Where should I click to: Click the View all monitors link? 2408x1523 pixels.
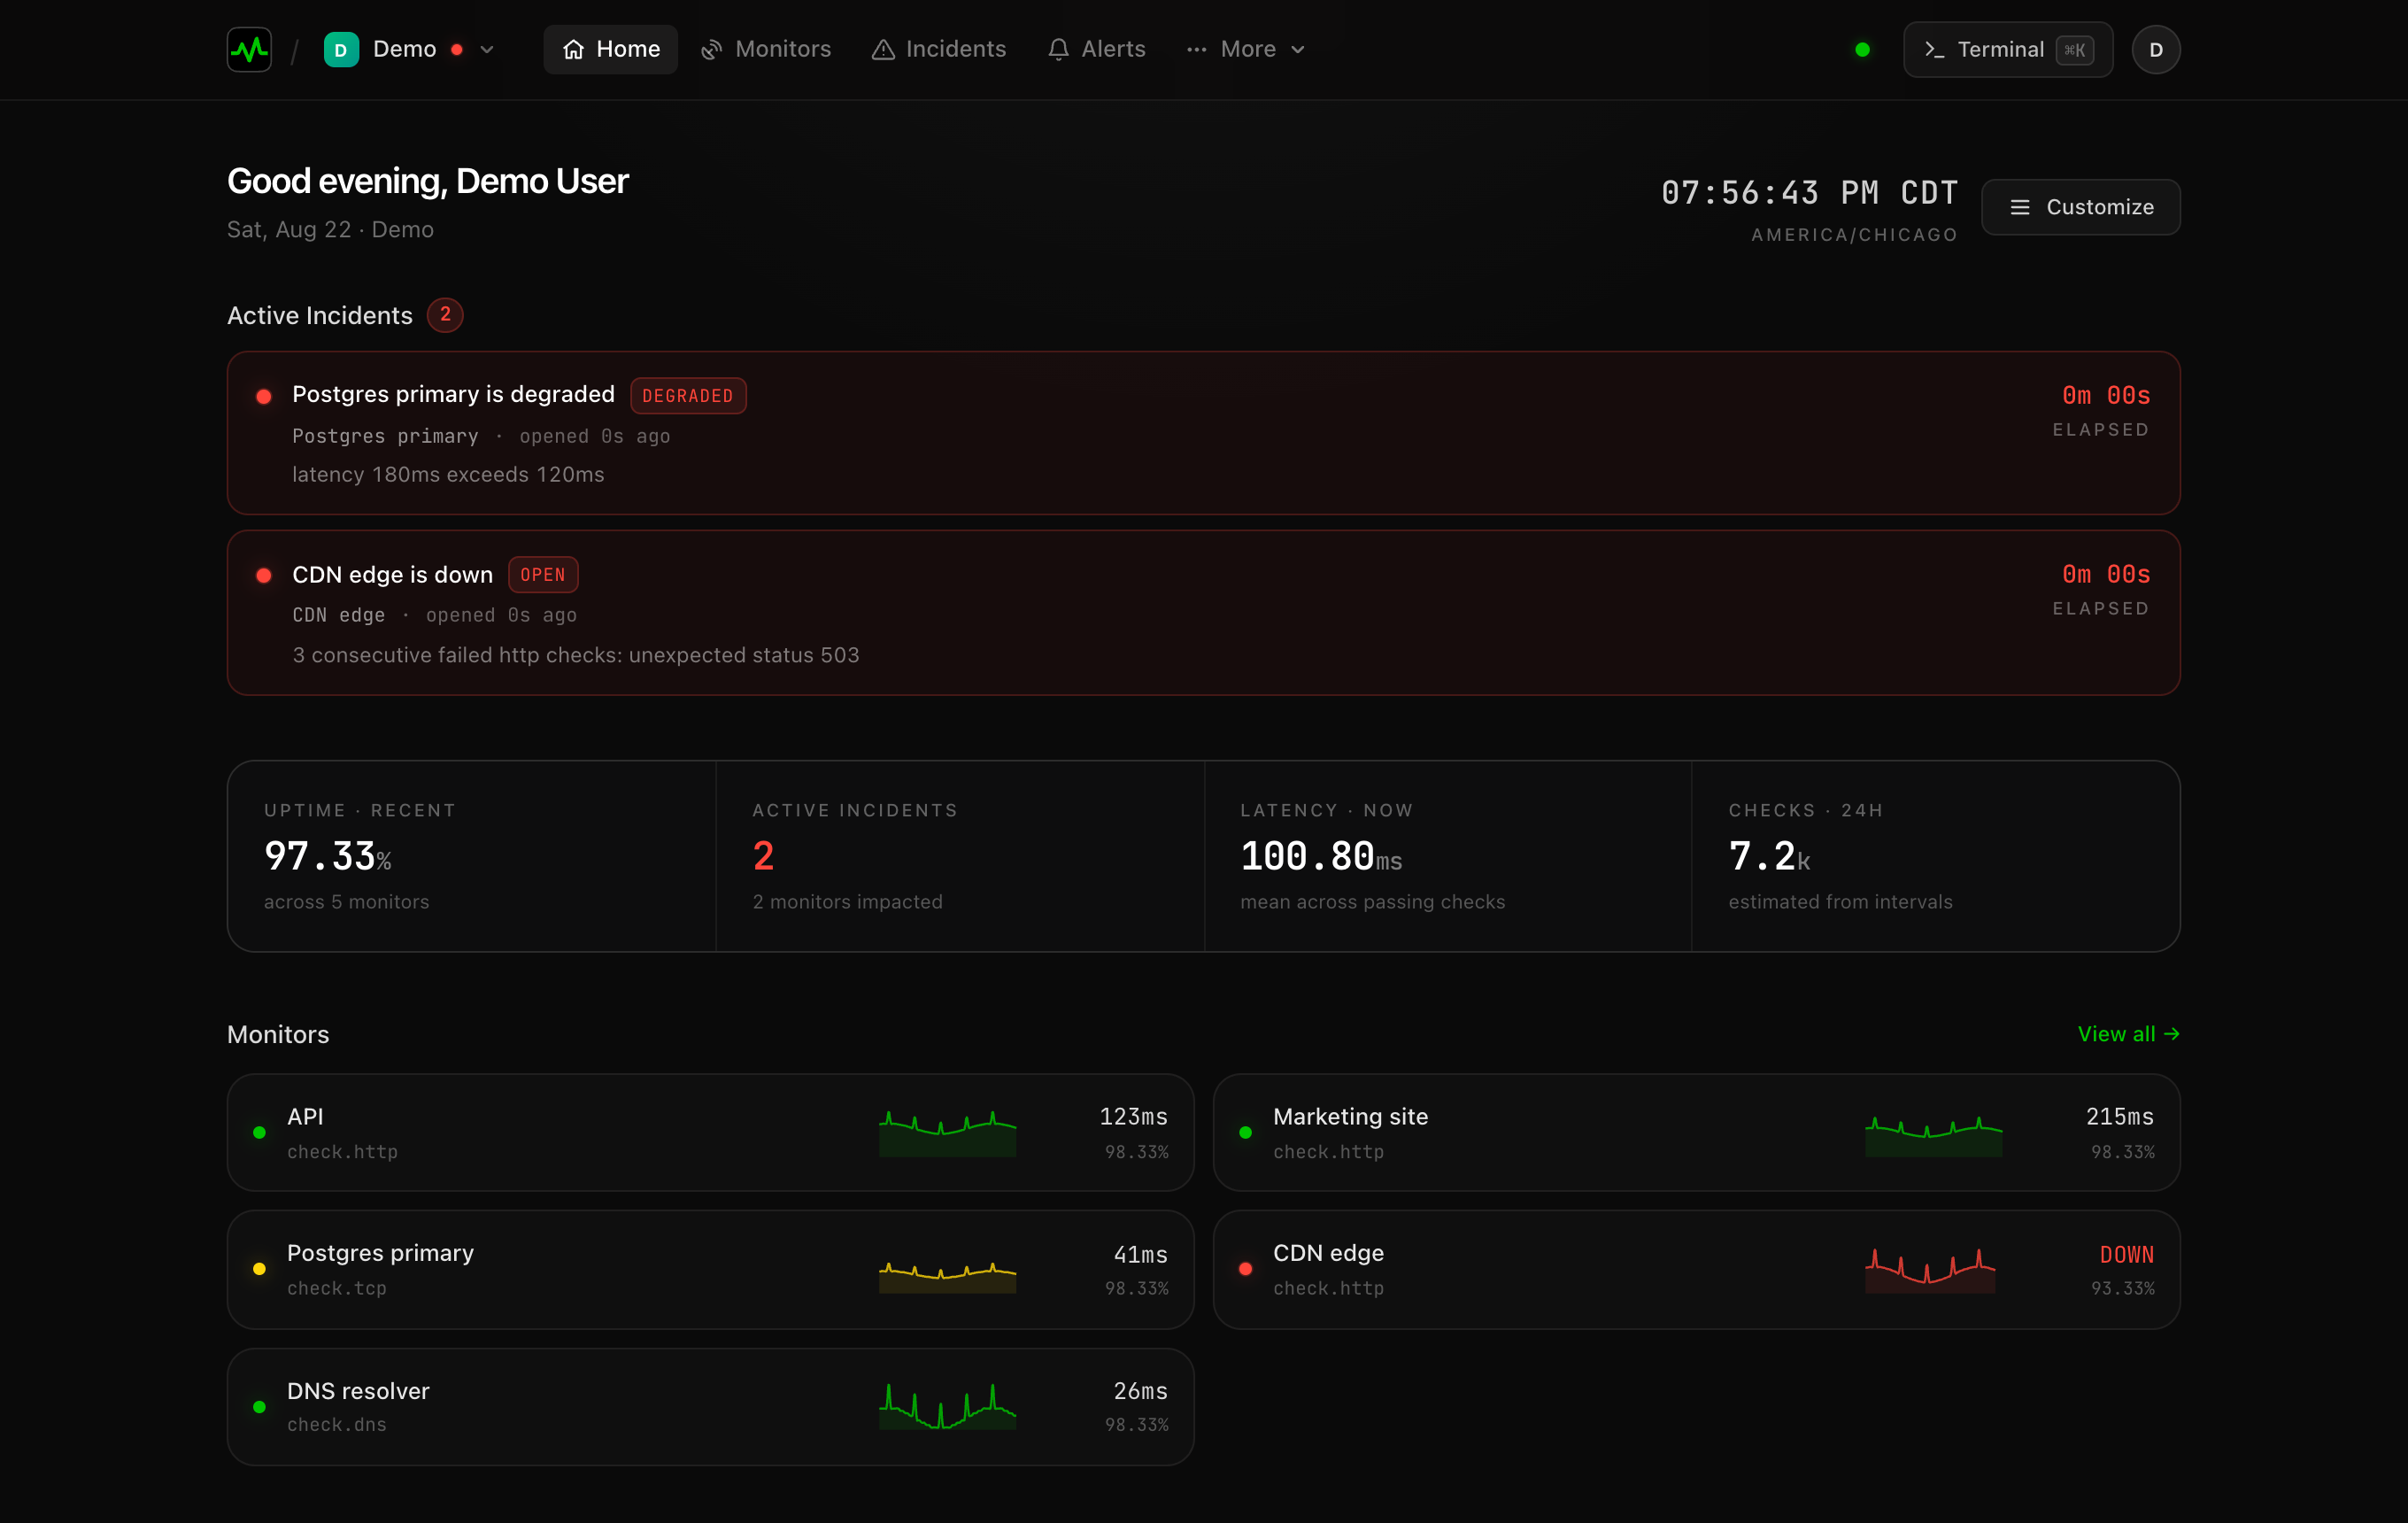(2129, 1034)
